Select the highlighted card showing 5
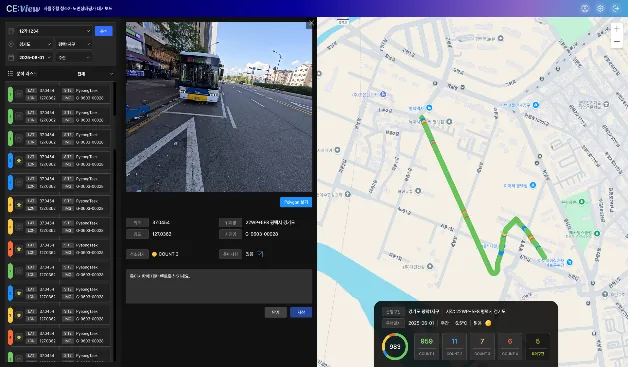The image size is (628, 367). coord(537,346)
